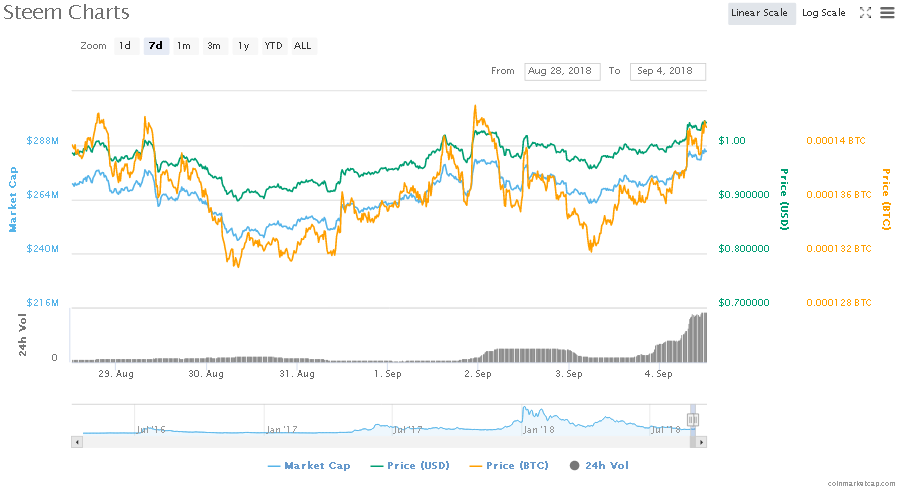Set zoom range to 7d
This screenshot has height=490, width=899.
click(x=155, y=46)
